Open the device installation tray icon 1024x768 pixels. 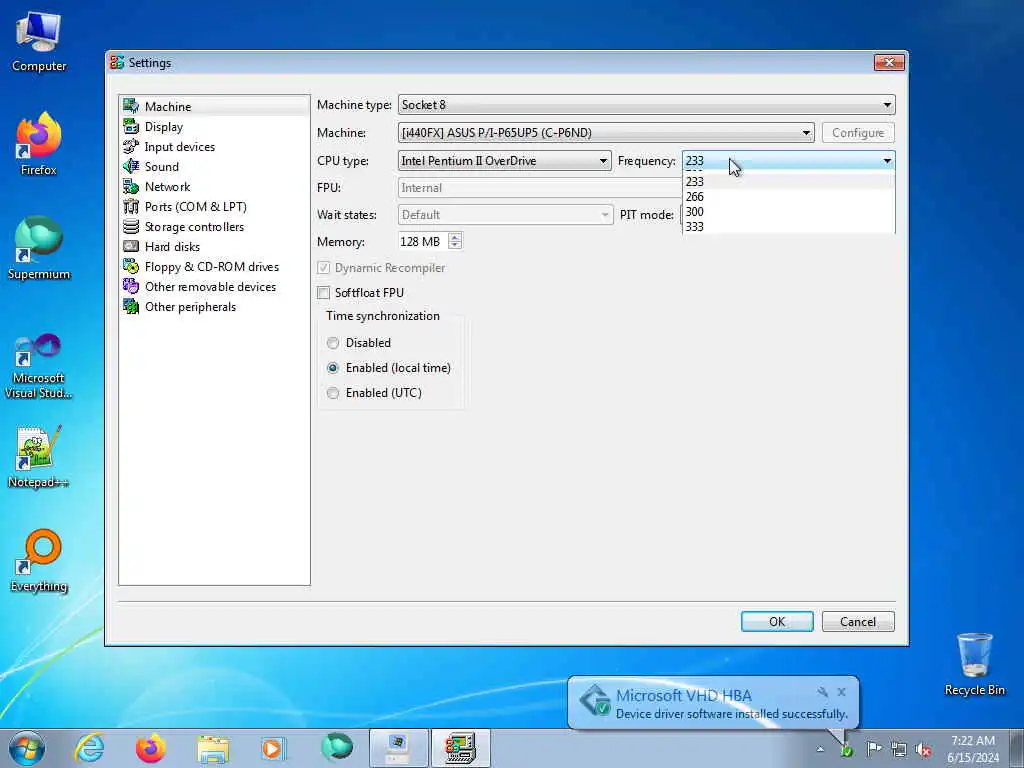point(846,750)
